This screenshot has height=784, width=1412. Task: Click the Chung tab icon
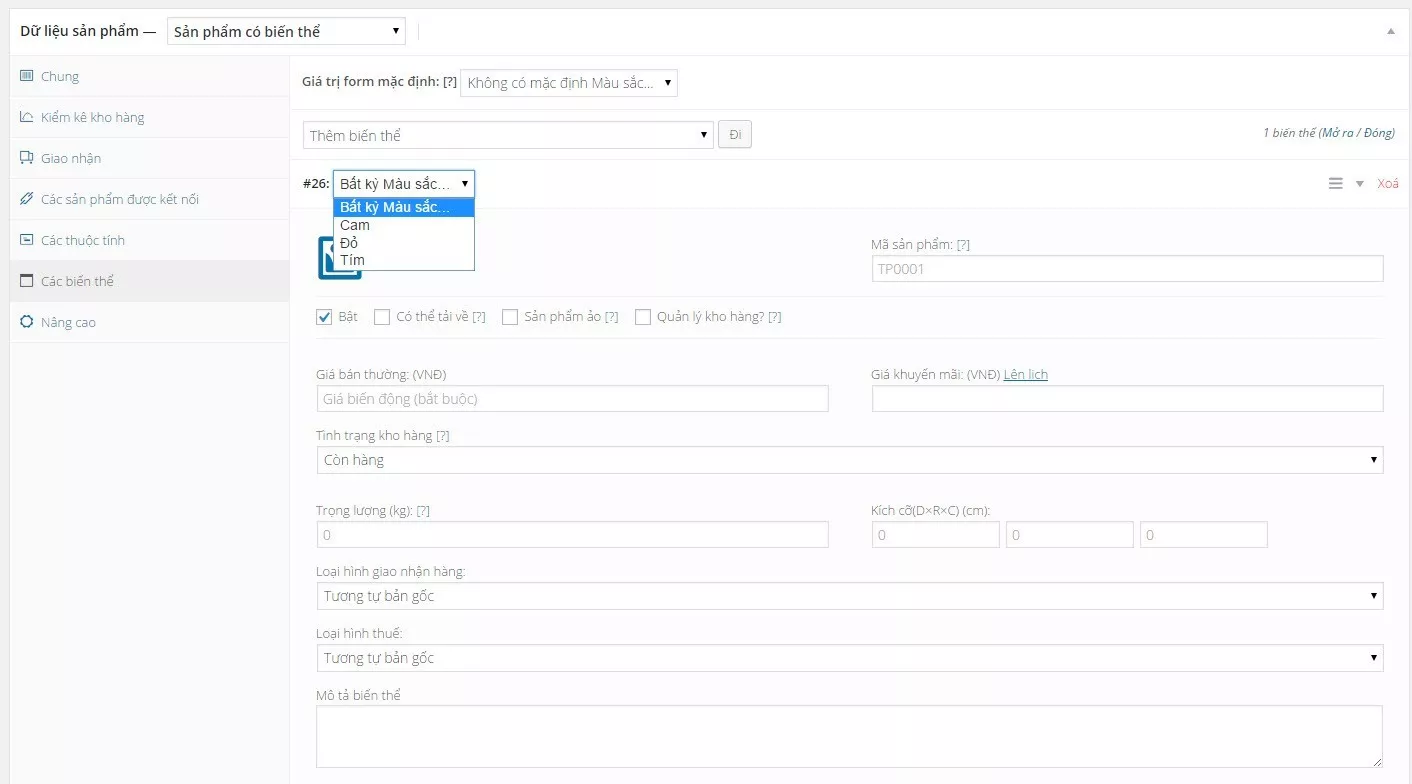click(27, 76)
